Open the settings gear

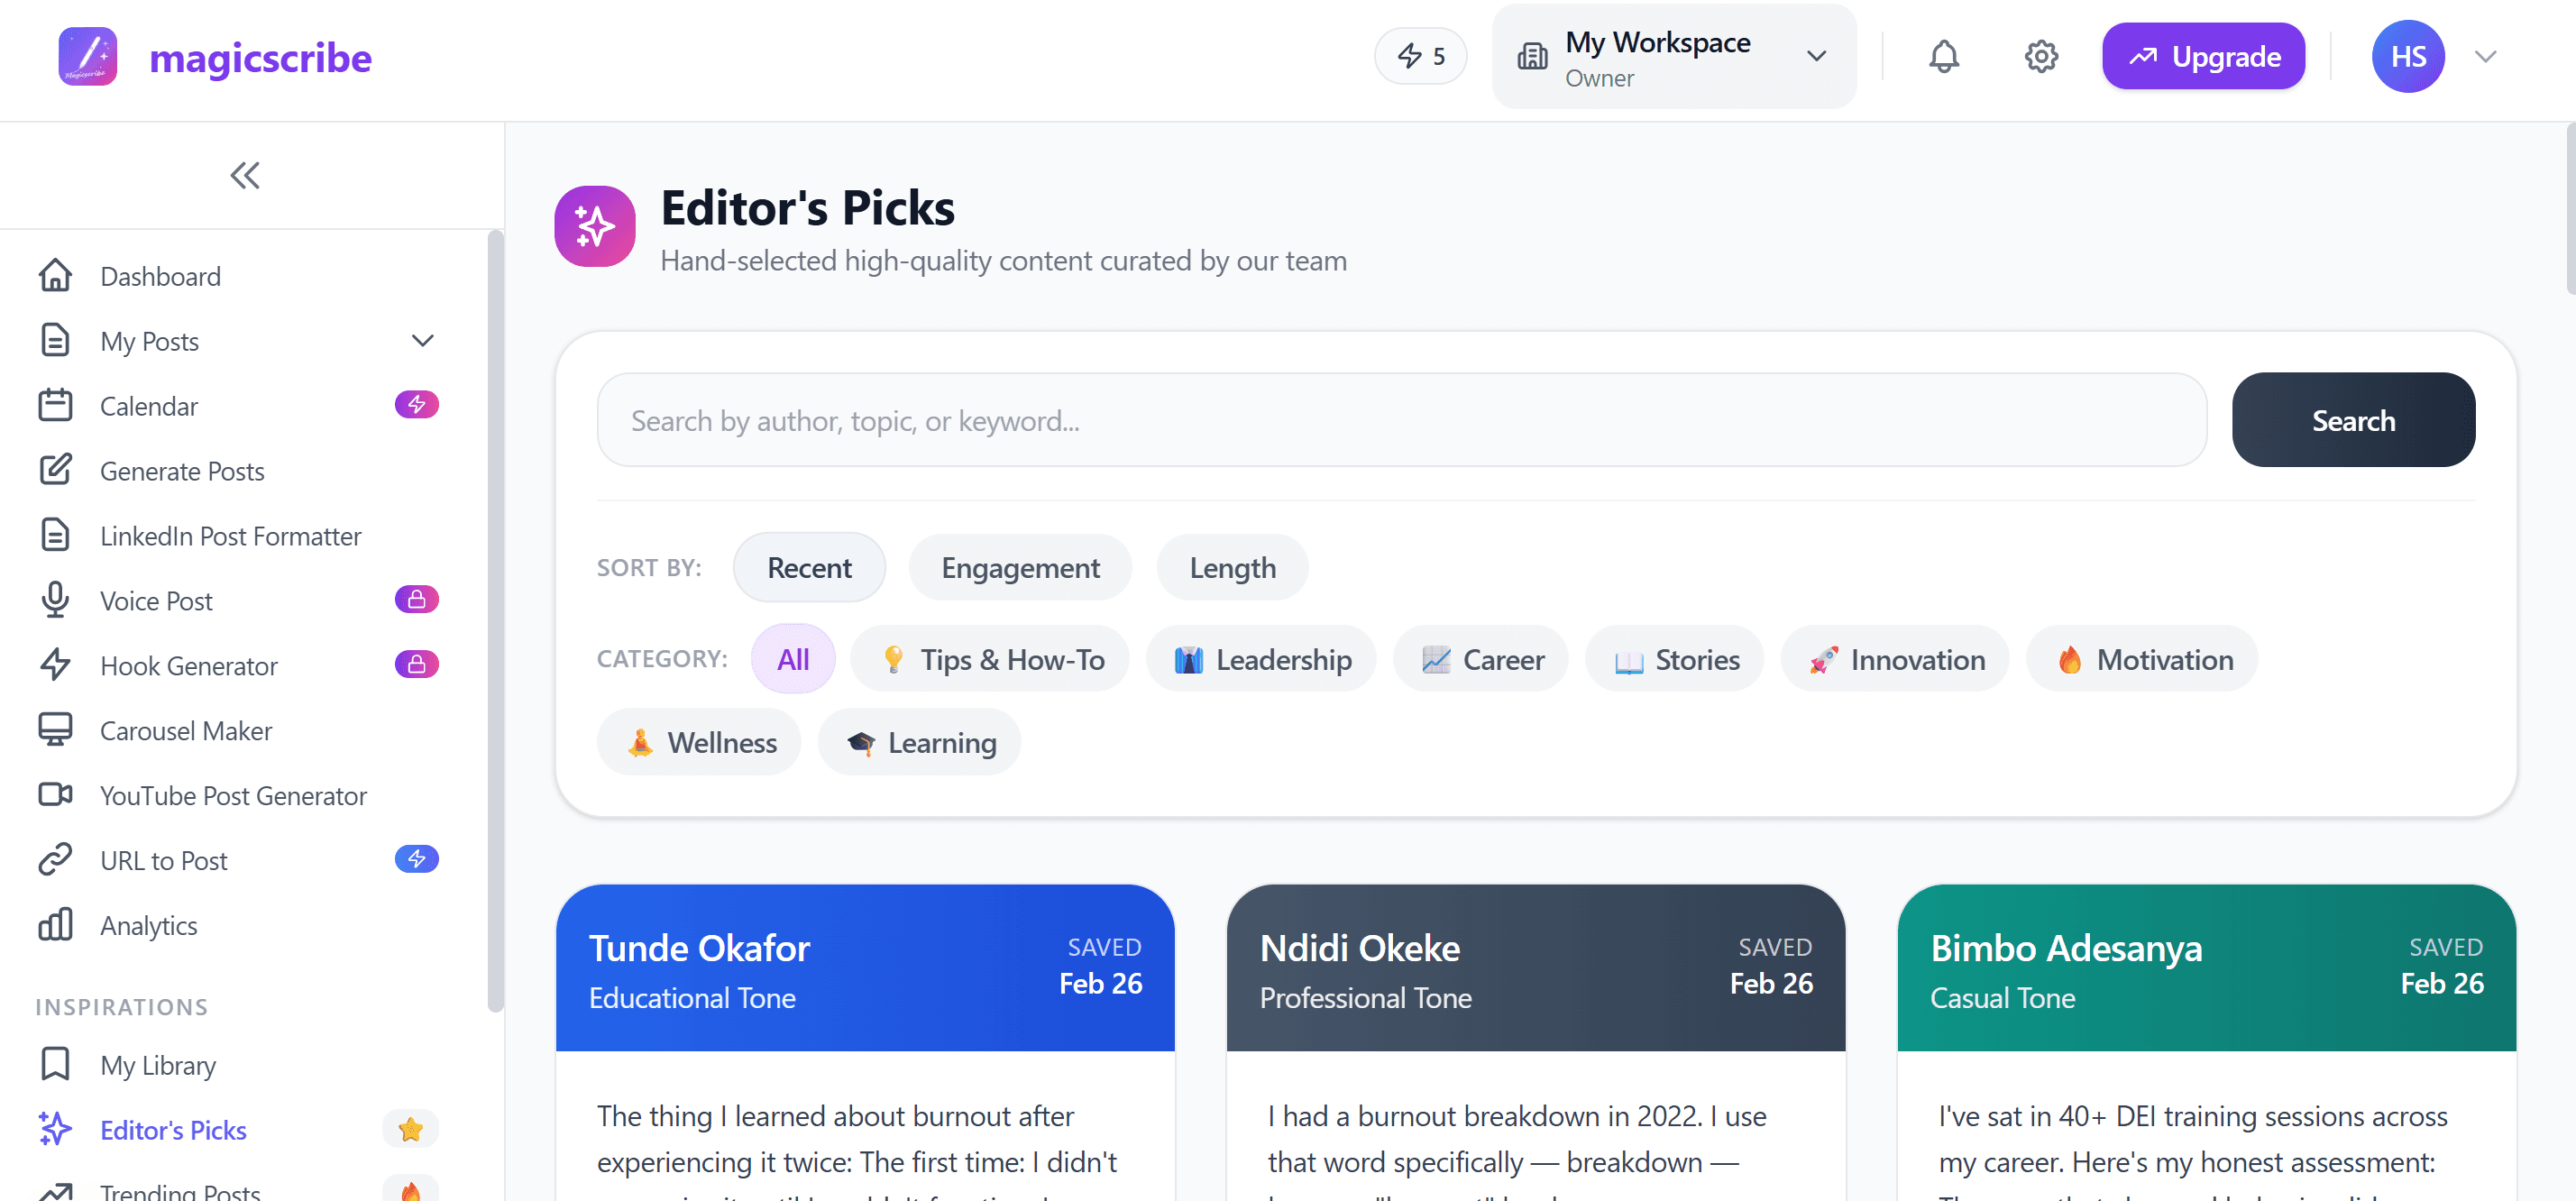pos(2041,56)
